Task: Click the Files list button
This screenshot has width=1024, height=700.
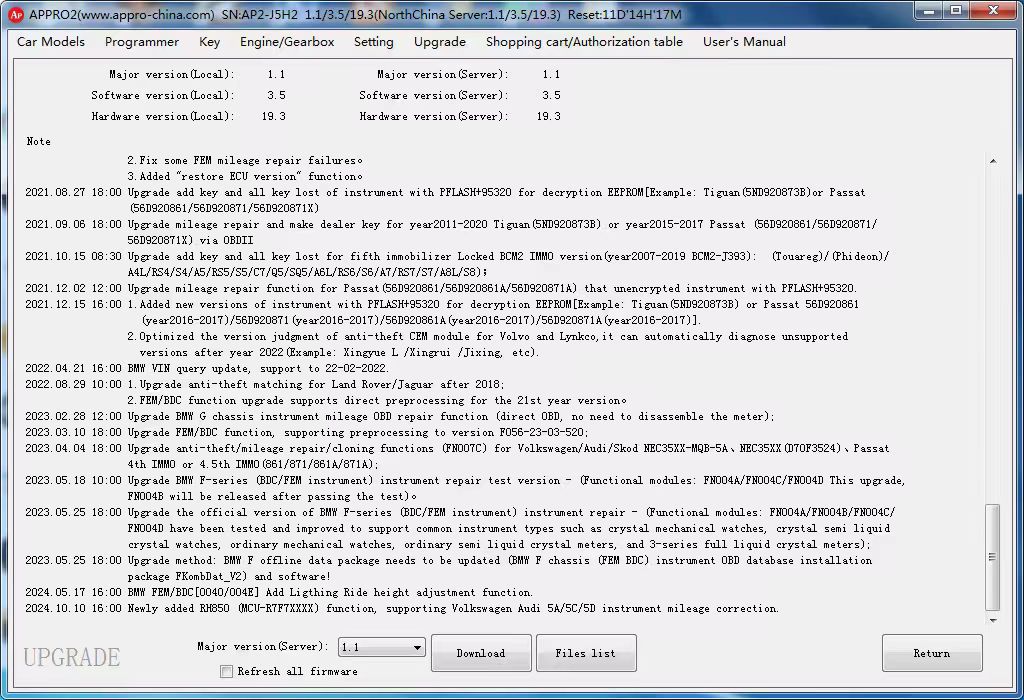Action: [586, 653]
